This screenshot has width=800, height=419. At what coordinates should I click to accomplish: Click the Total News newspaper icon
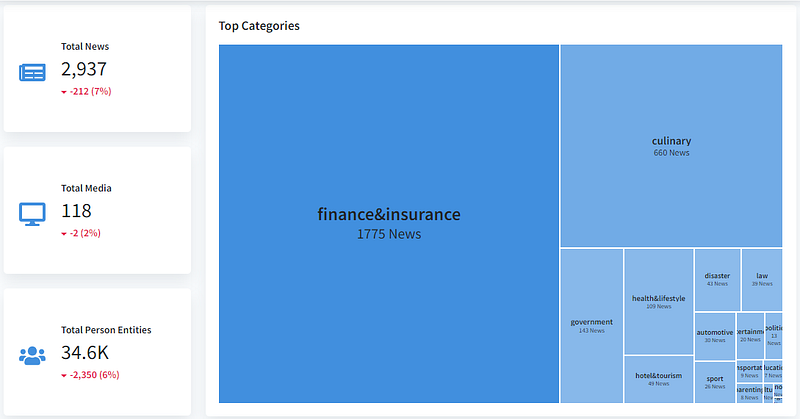click(32, 72)
